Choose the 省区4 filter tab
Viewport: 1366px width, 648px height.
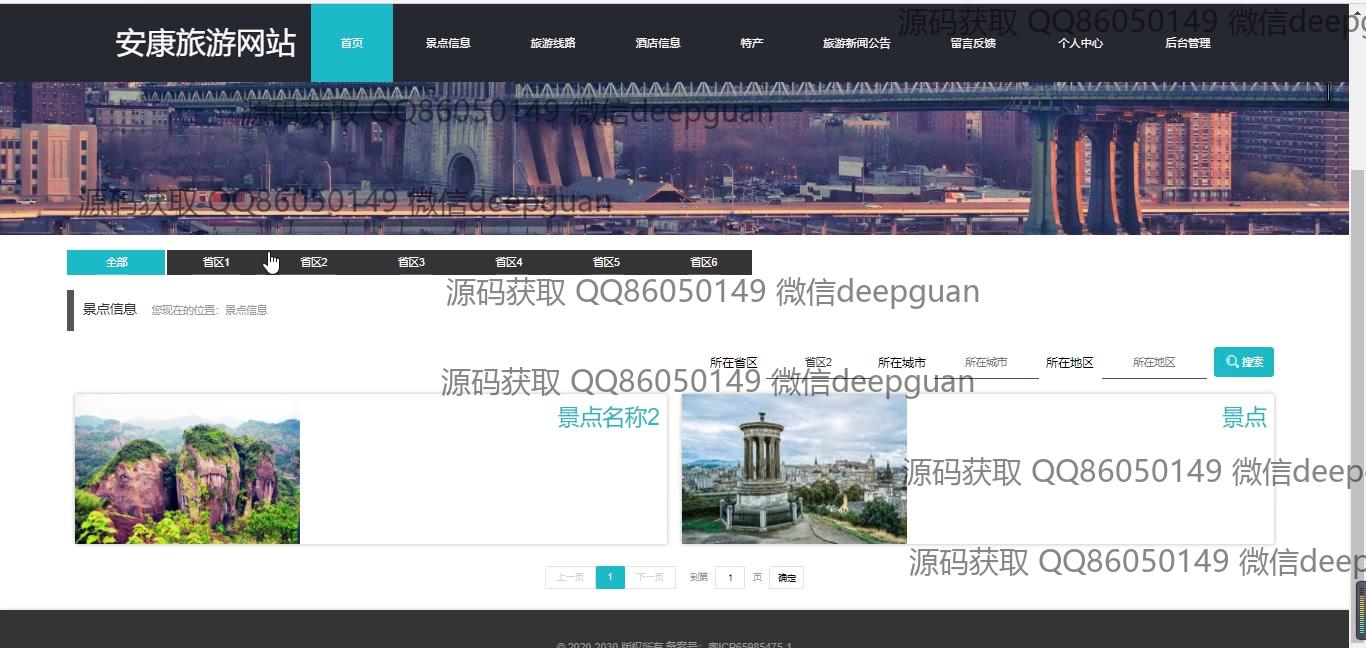[x=509, y=262]
